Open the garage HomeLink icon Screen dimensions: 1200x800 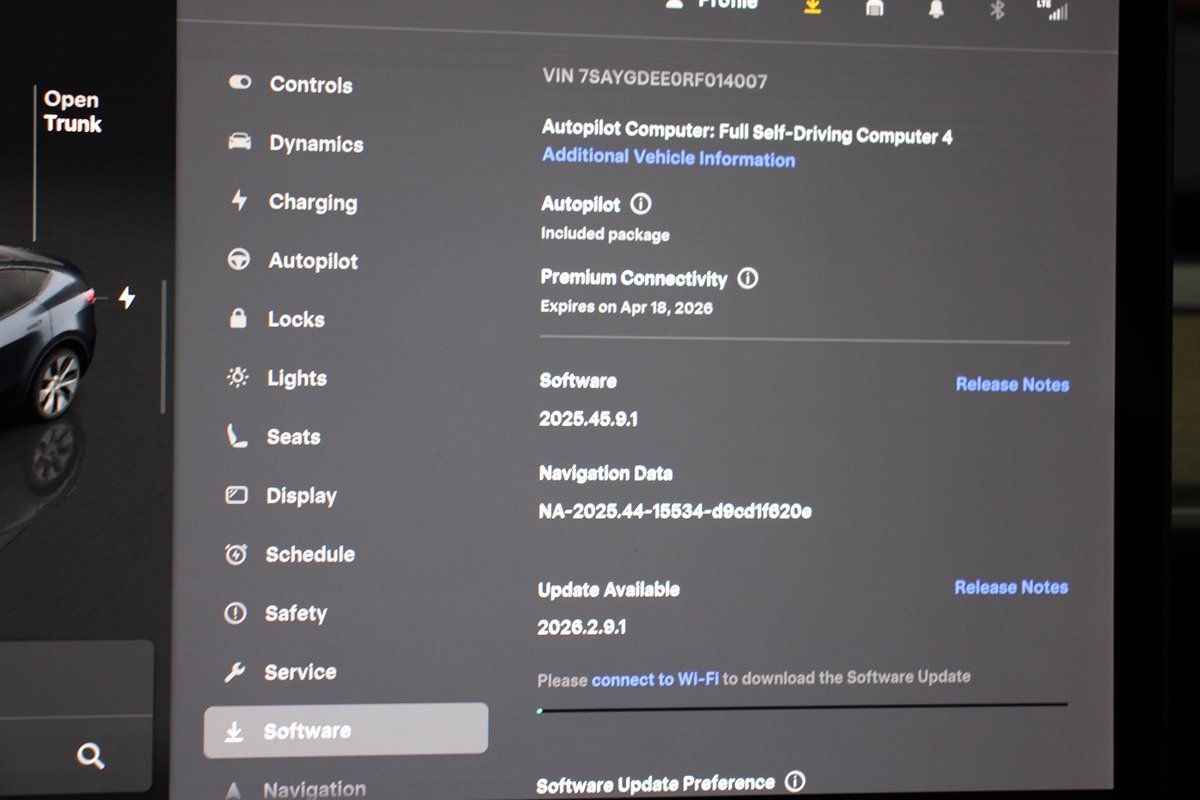[x=874, y=7]
